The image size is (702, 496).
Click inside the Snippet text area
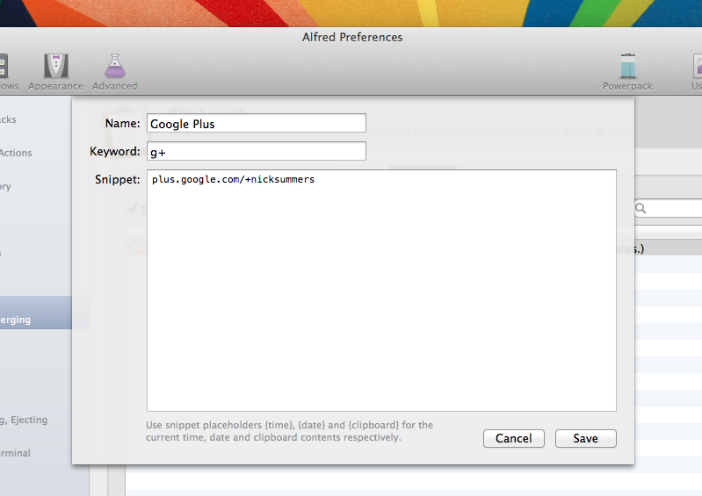381,290
